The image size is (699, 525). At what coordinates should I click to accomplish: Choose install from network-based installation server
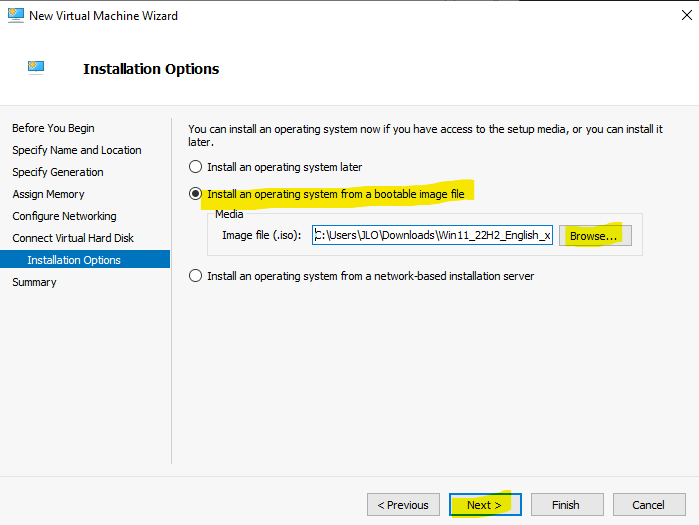coord(195,276)
